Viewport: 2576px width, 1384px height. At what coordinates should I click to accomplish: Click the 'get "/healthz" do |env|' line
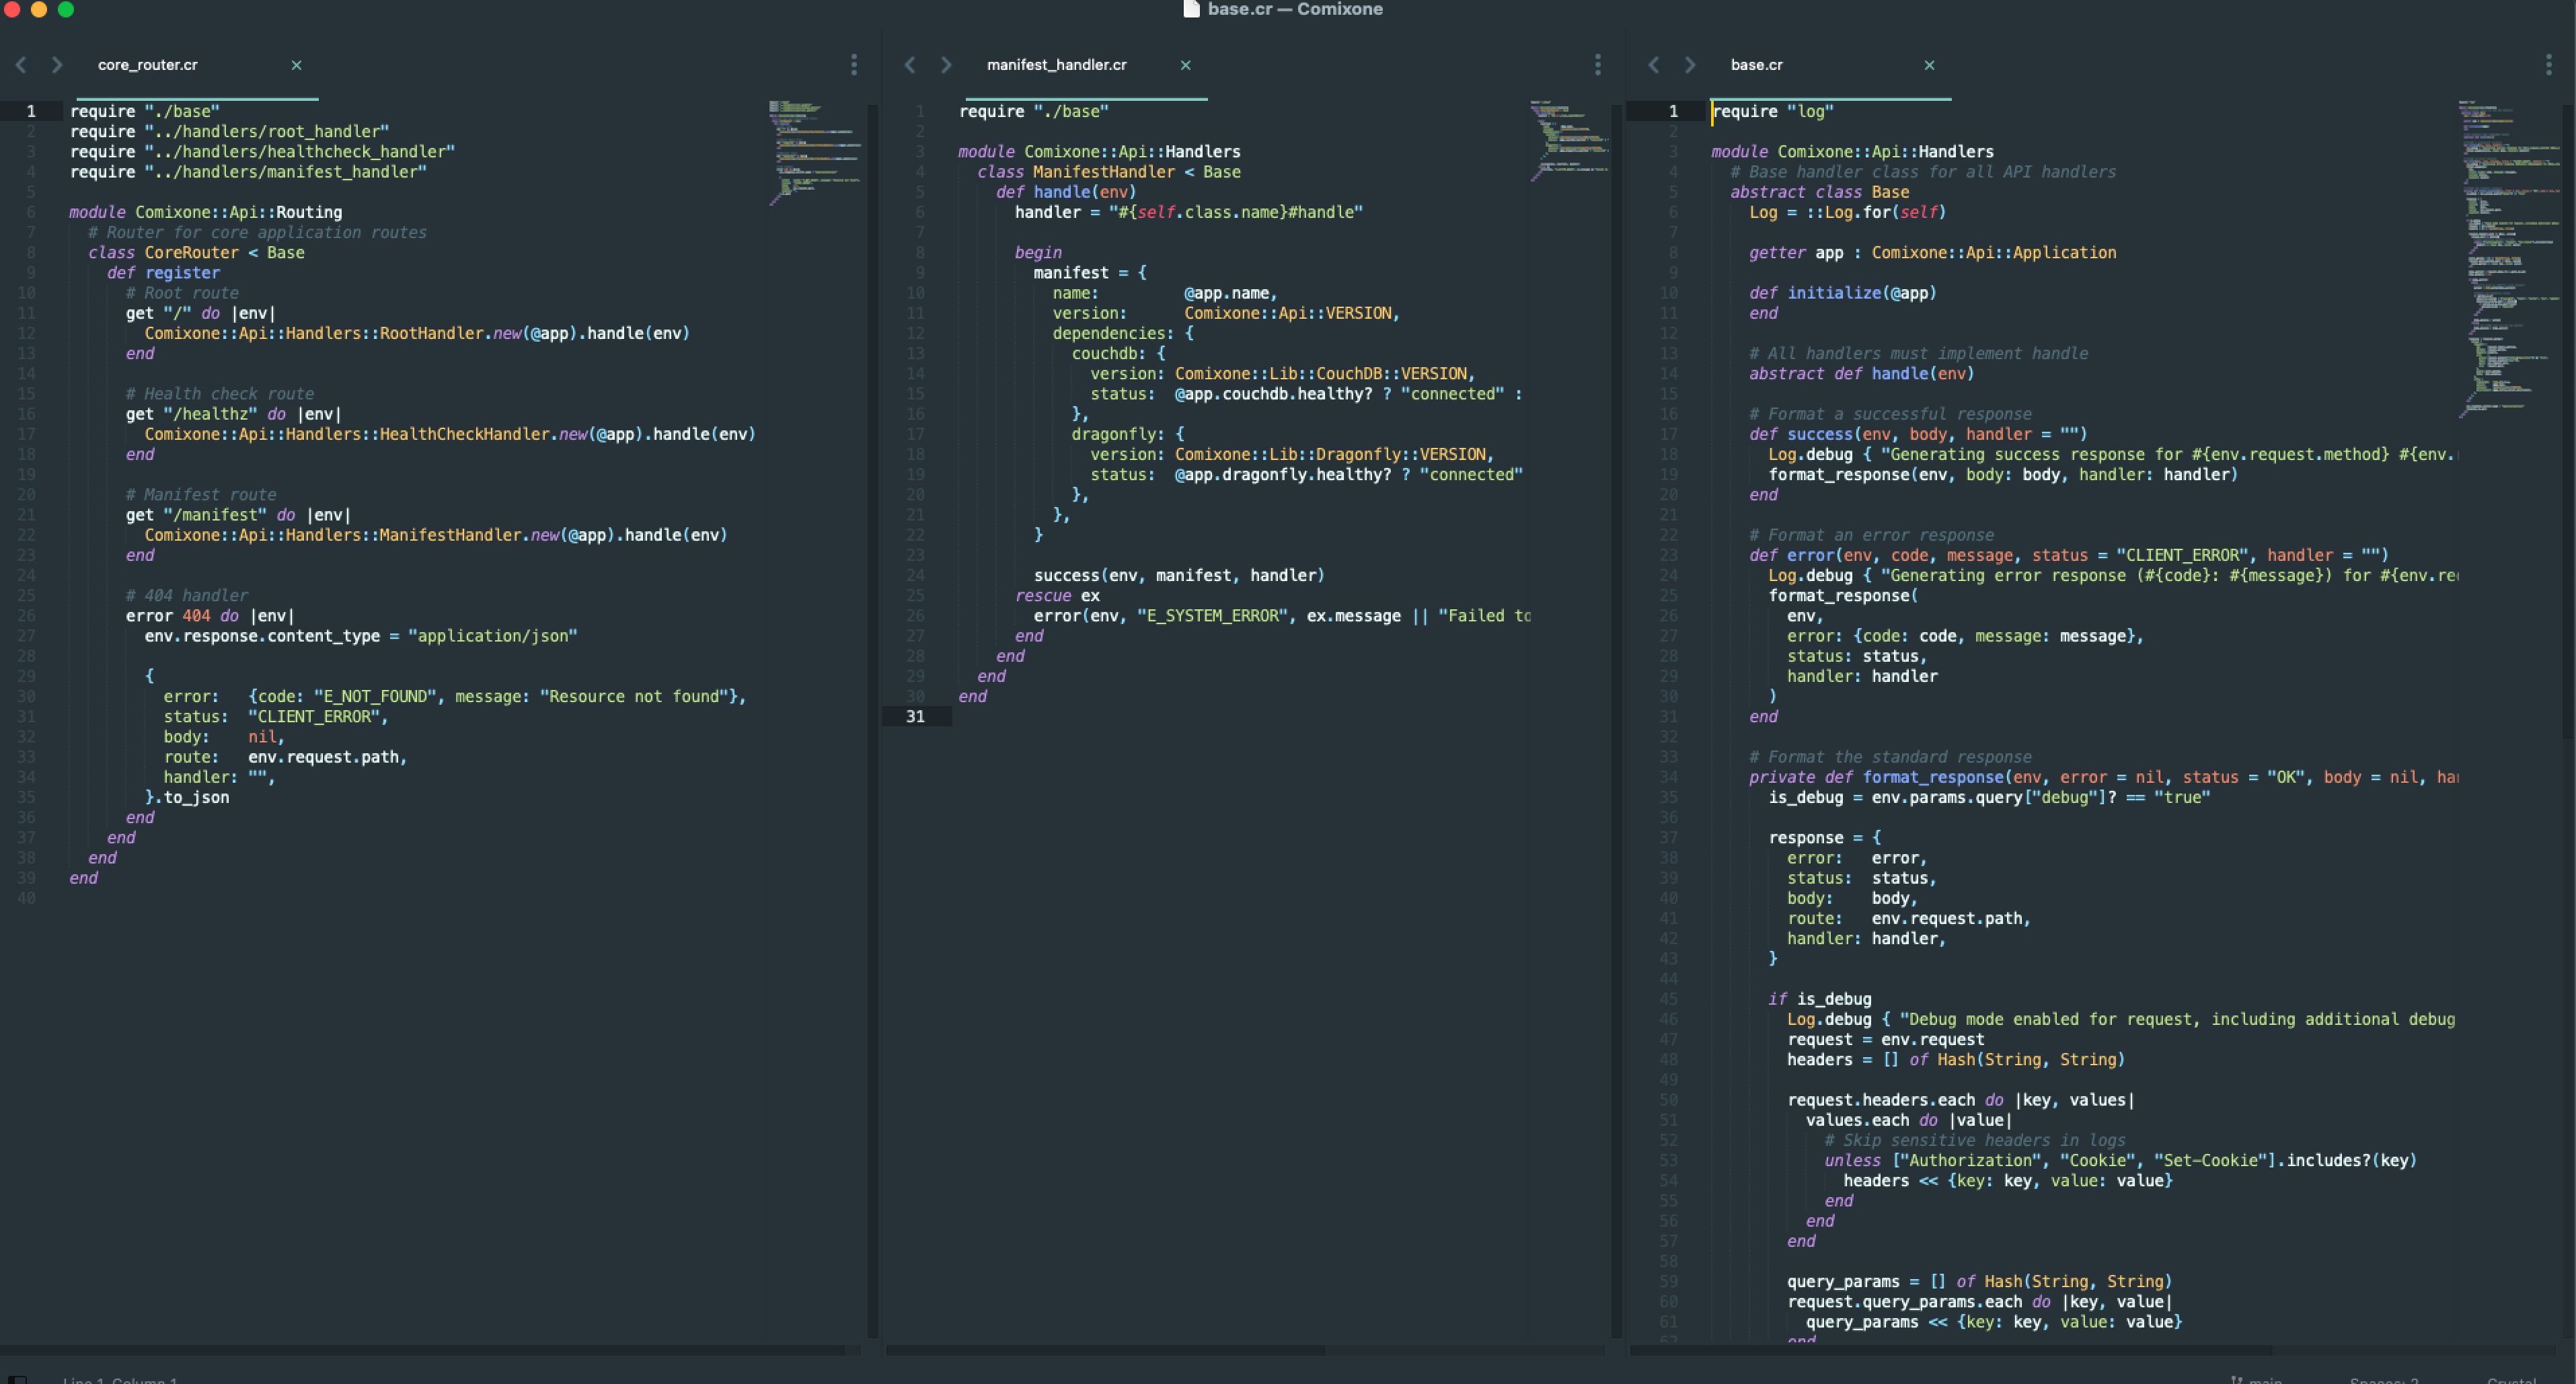tap(233, 414)
